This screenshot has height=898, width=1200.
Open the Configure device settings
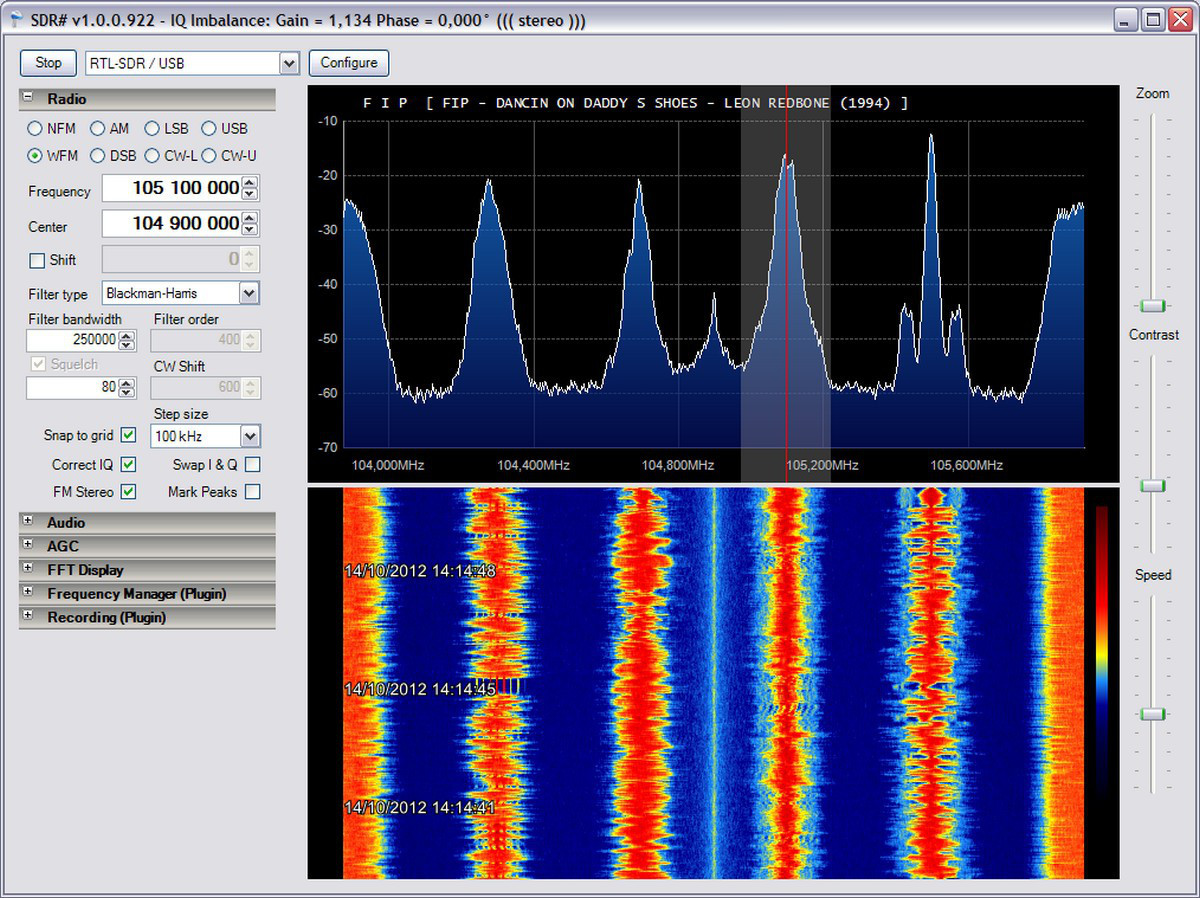pos(348,63)
